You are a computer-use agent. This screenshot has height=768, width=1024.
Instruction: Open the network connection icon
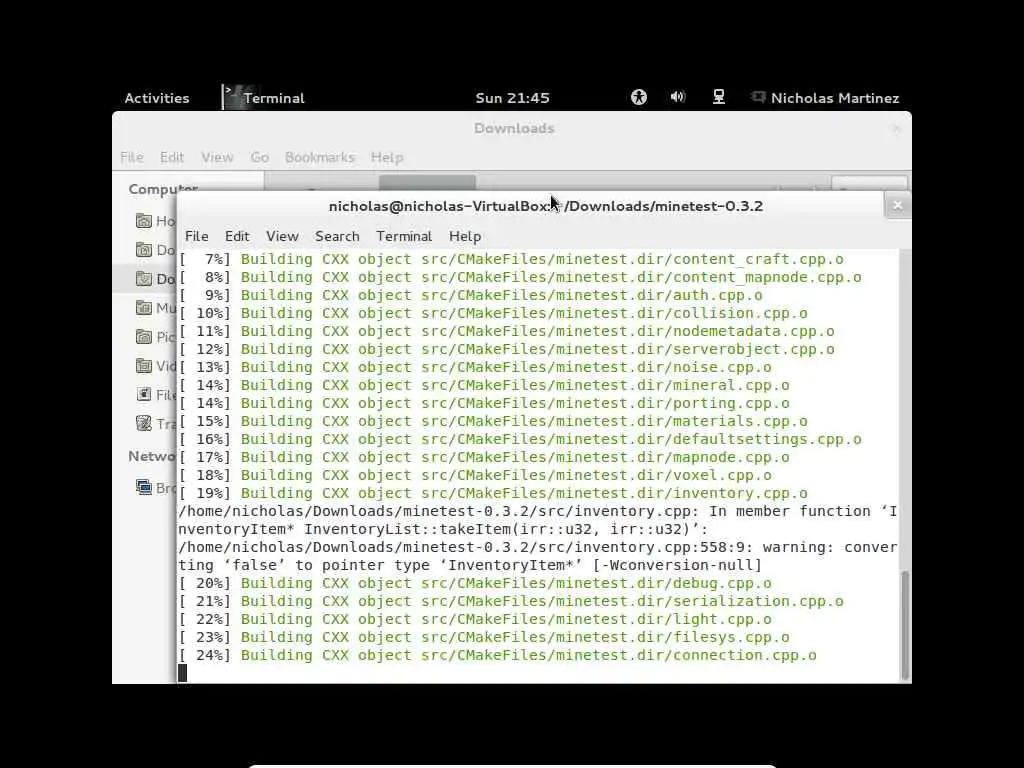tap(718, 97)
